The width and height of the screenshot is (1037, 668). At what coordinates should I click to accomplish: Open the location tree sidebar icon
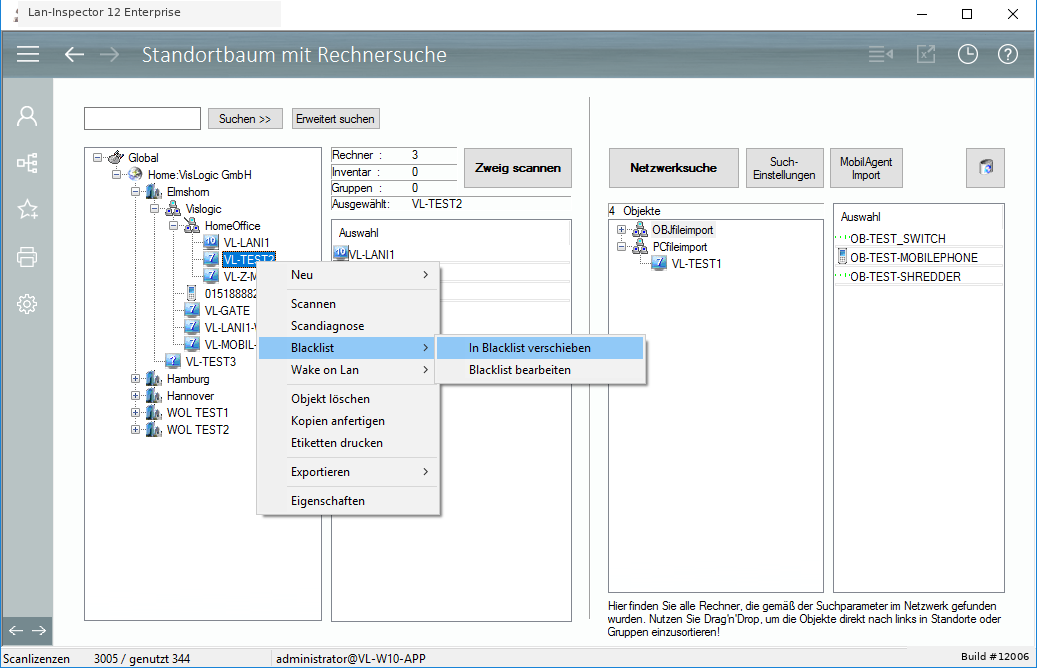click(x=27, y=163)
